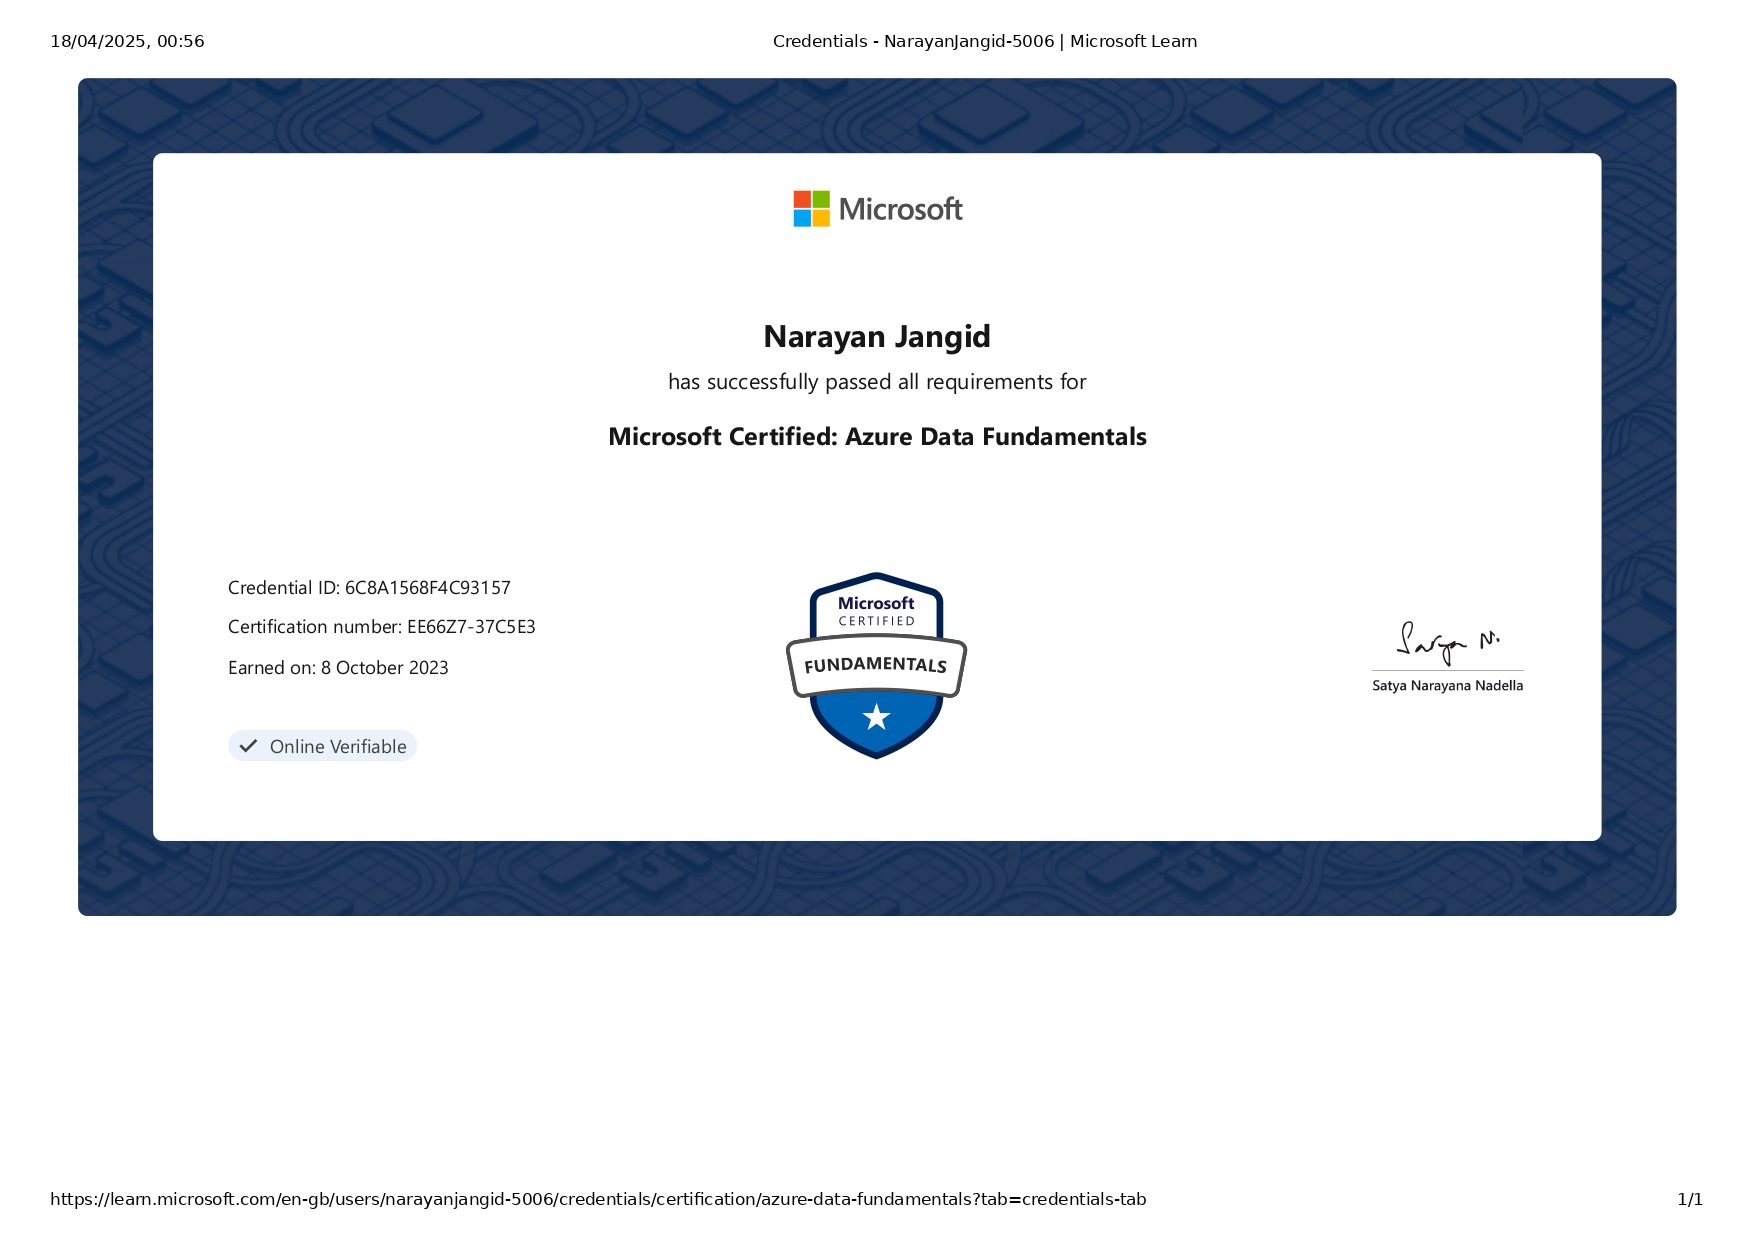Click the page number 1/1 indicator

click(x=1690, y=1199)
